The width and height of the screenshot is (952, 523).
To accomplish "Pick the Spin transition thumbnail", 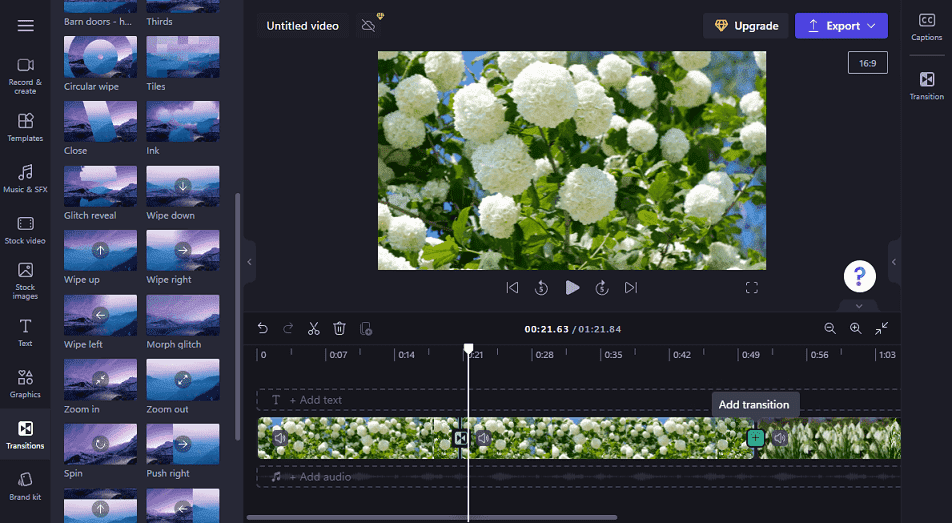I will coord(100,444).
